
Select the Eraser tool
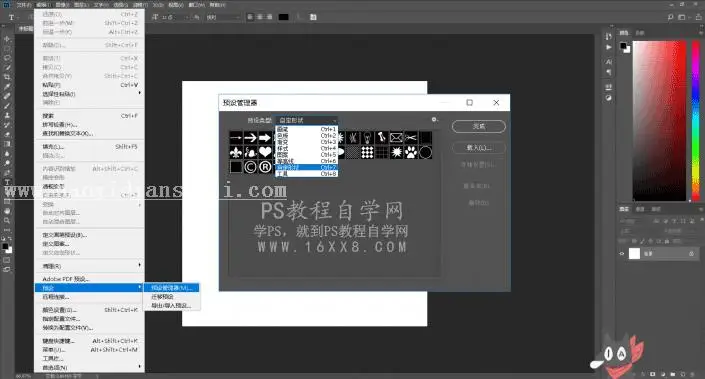point(7,134)
